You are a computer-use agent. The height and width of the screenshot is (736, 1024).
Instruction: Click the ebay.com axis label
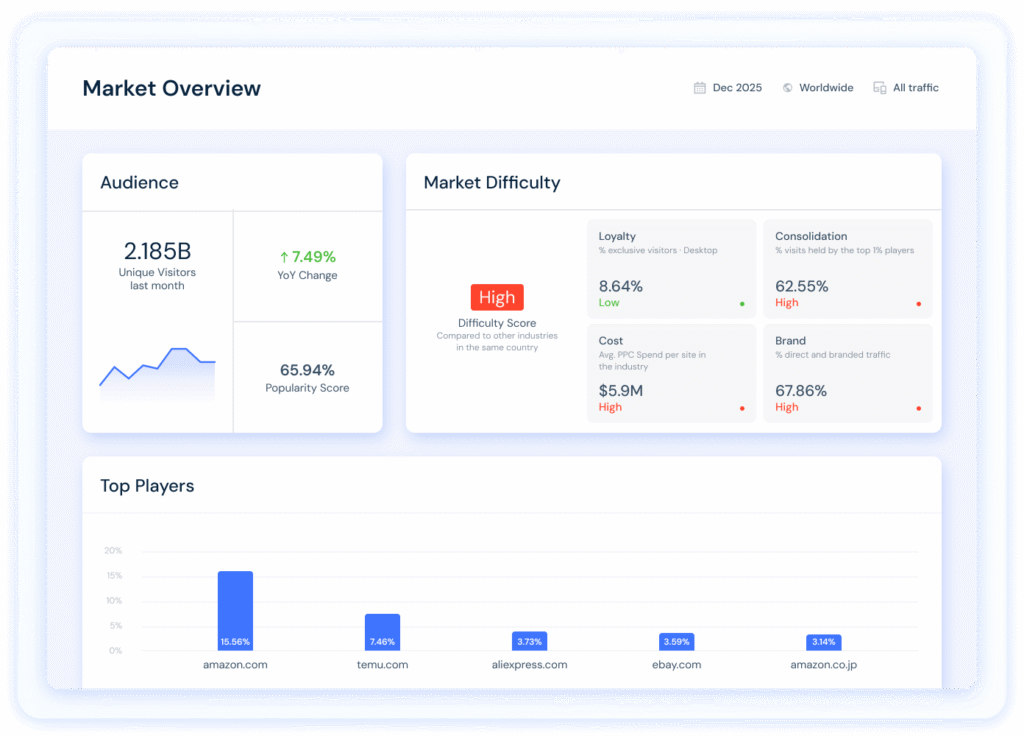(676, 665)
